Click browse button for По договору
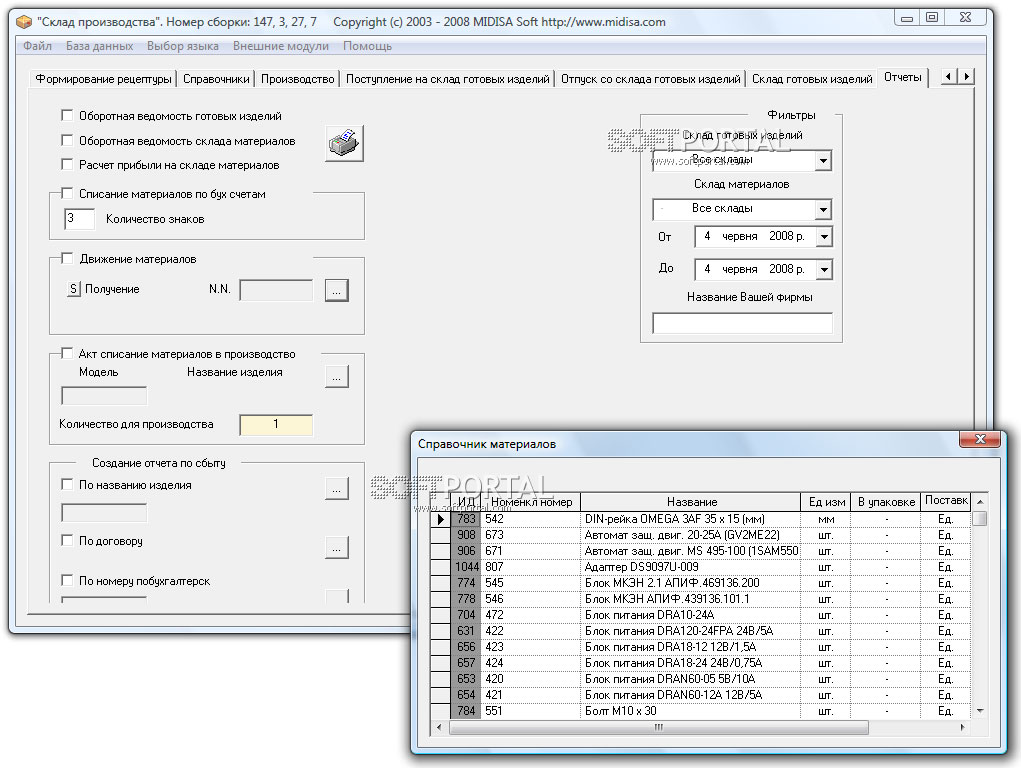Screen dimensions: 1021x768 pos(337,548)
